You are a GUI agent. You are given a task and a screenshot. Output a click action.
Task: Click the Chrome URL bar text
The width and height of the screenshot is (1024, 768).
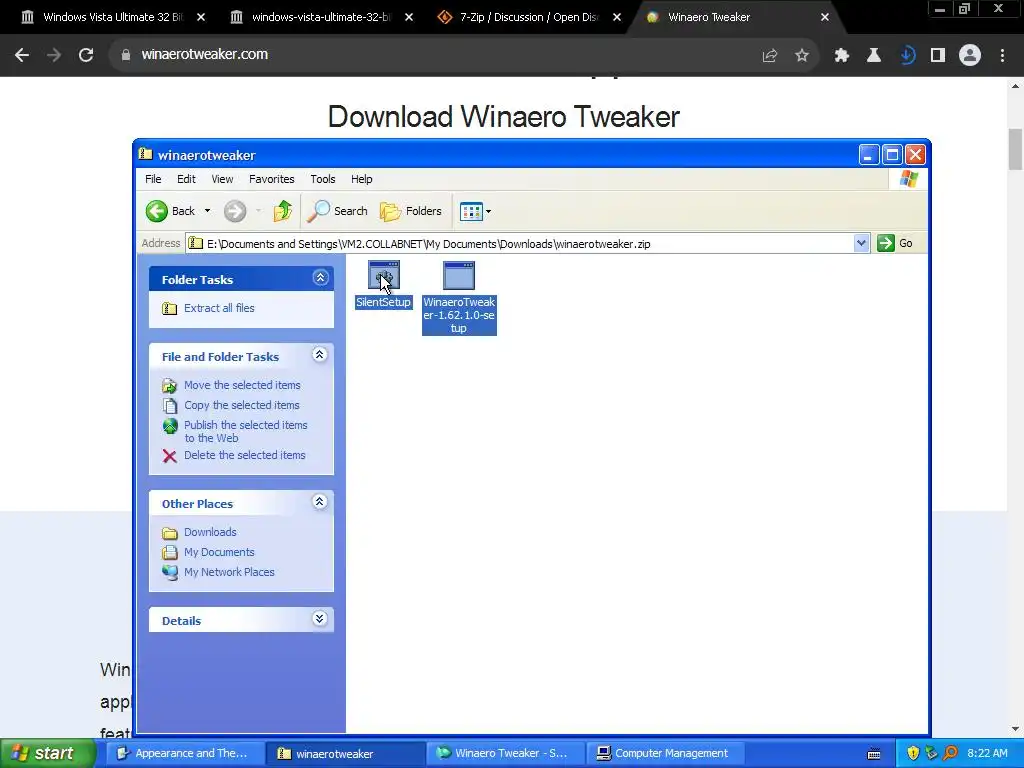[204, 54]
